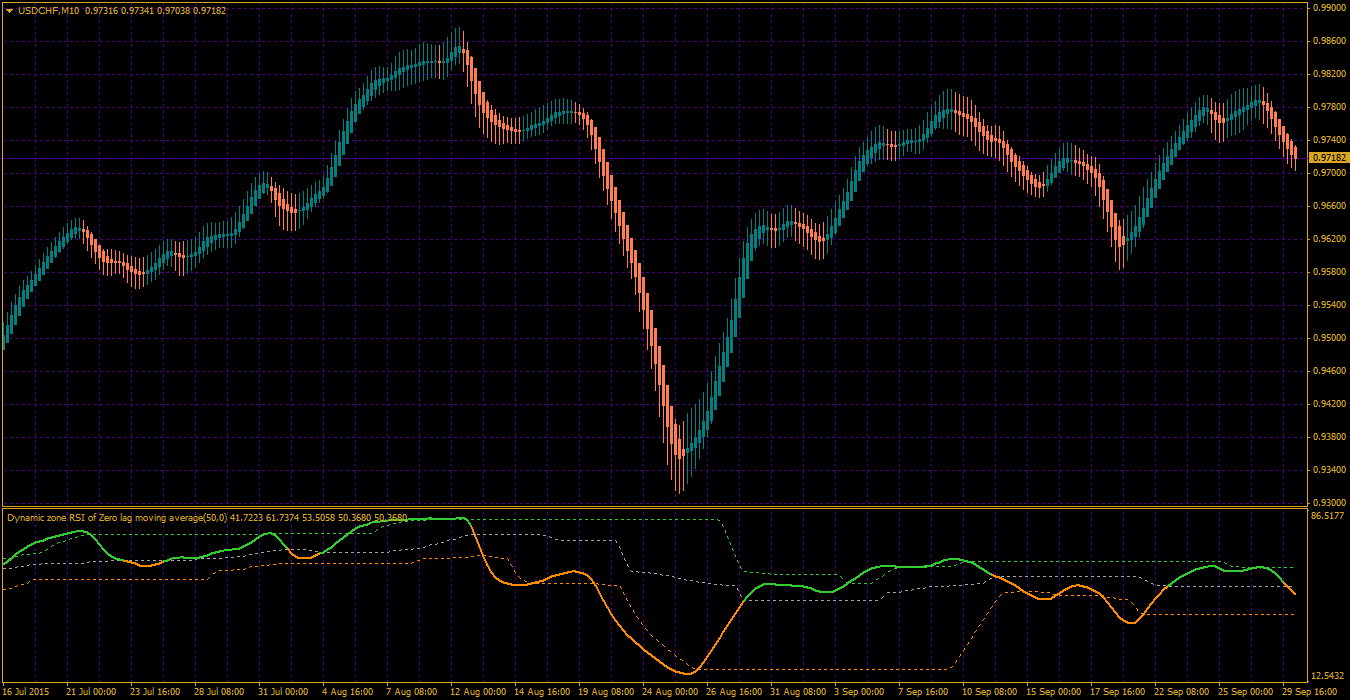1350x700 pixels.
Task: Click the 0.93800 price axis label
Action: 1328,437
